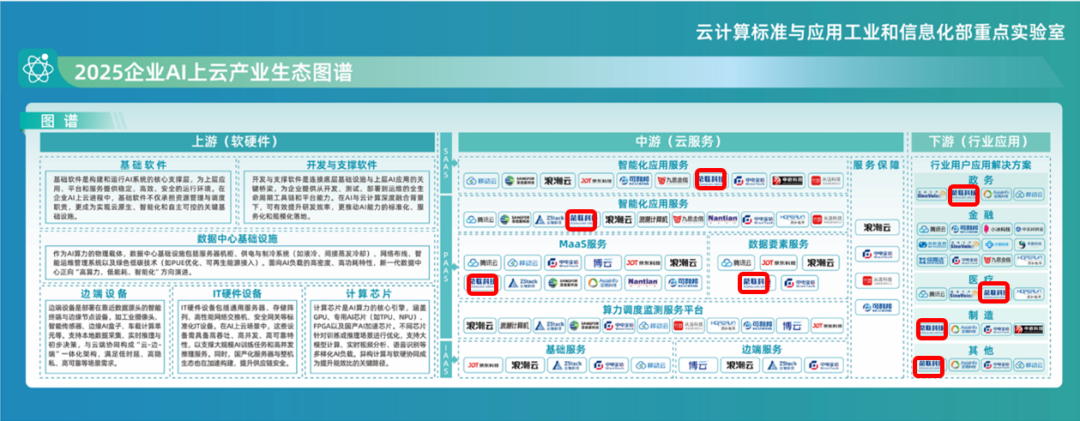Select SANGFOR logo in 算力调度监测服务平台

584,326
